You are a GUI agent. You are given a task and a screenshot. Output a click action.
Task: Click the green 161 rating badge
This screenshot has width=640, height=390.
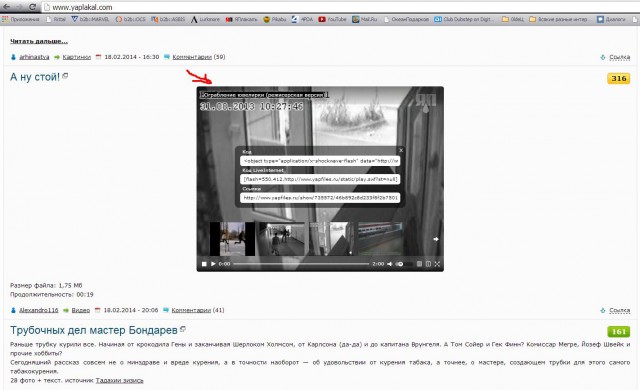click(619, 332)
